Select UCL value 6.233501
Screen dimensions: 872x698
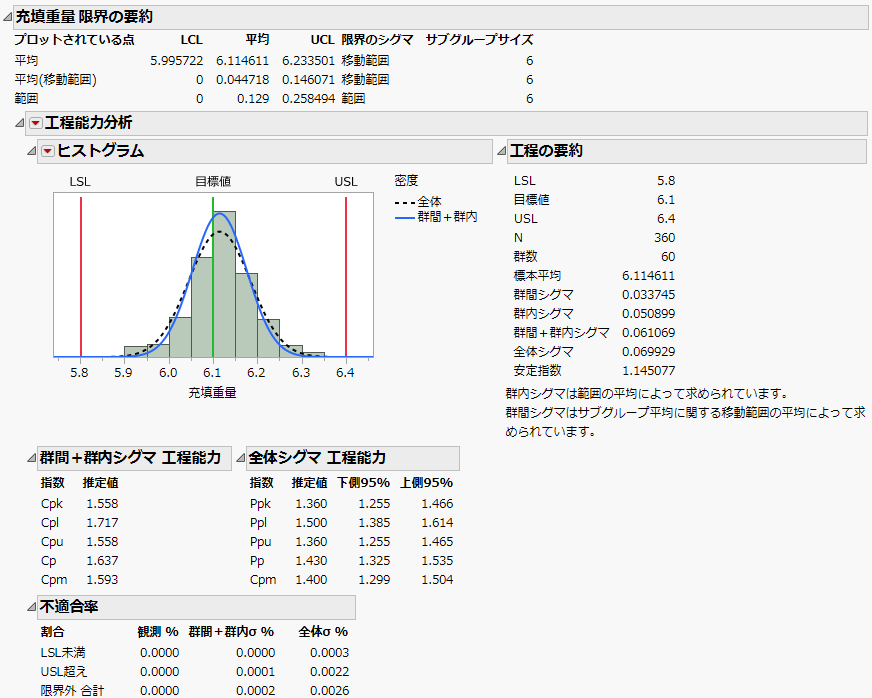(x=309, y=61)
